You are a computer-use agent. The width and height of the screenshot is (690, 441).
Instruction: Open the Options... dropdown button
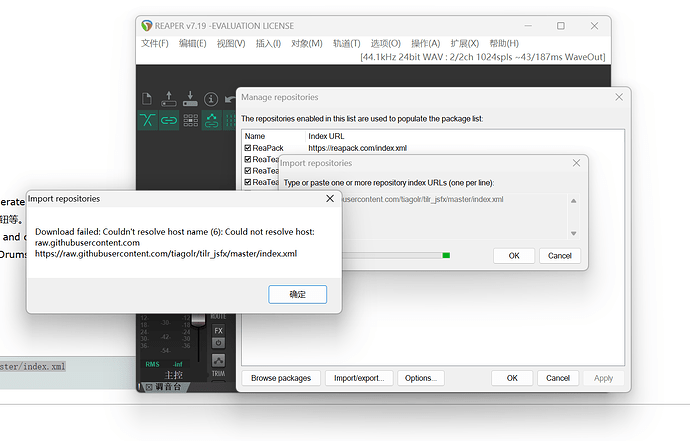(421, 378)
